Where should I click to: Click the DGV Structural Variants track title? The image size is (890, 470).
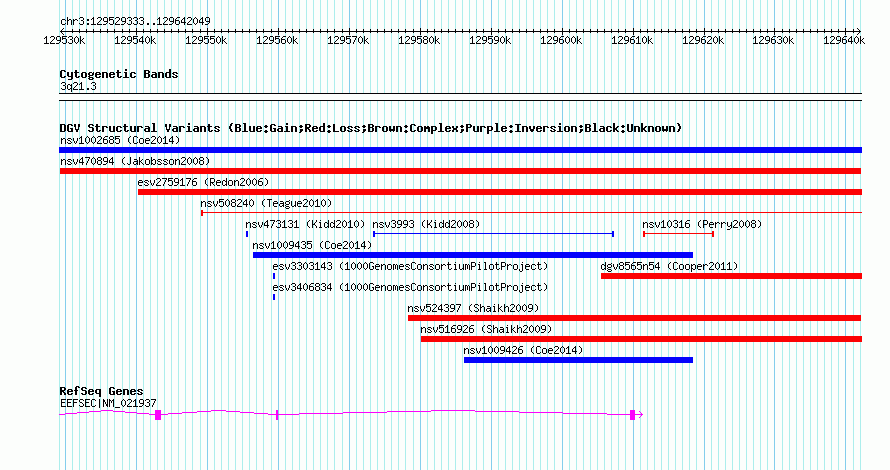pyautogui.click(x=371, y=128)
